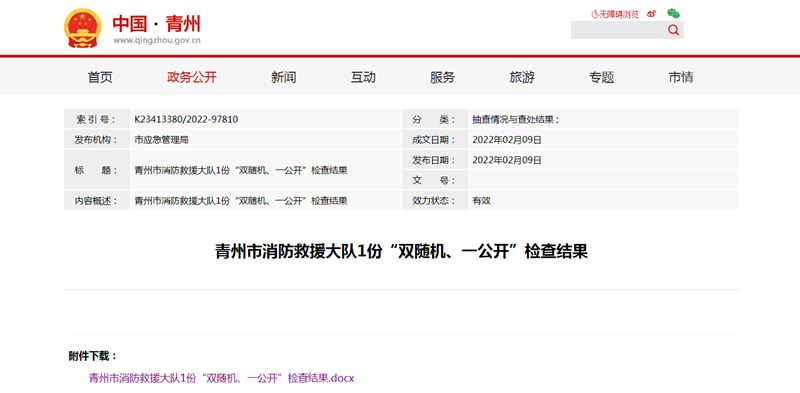
Task: Download the 检查结果.docx attachment
Action: (221, 378)
